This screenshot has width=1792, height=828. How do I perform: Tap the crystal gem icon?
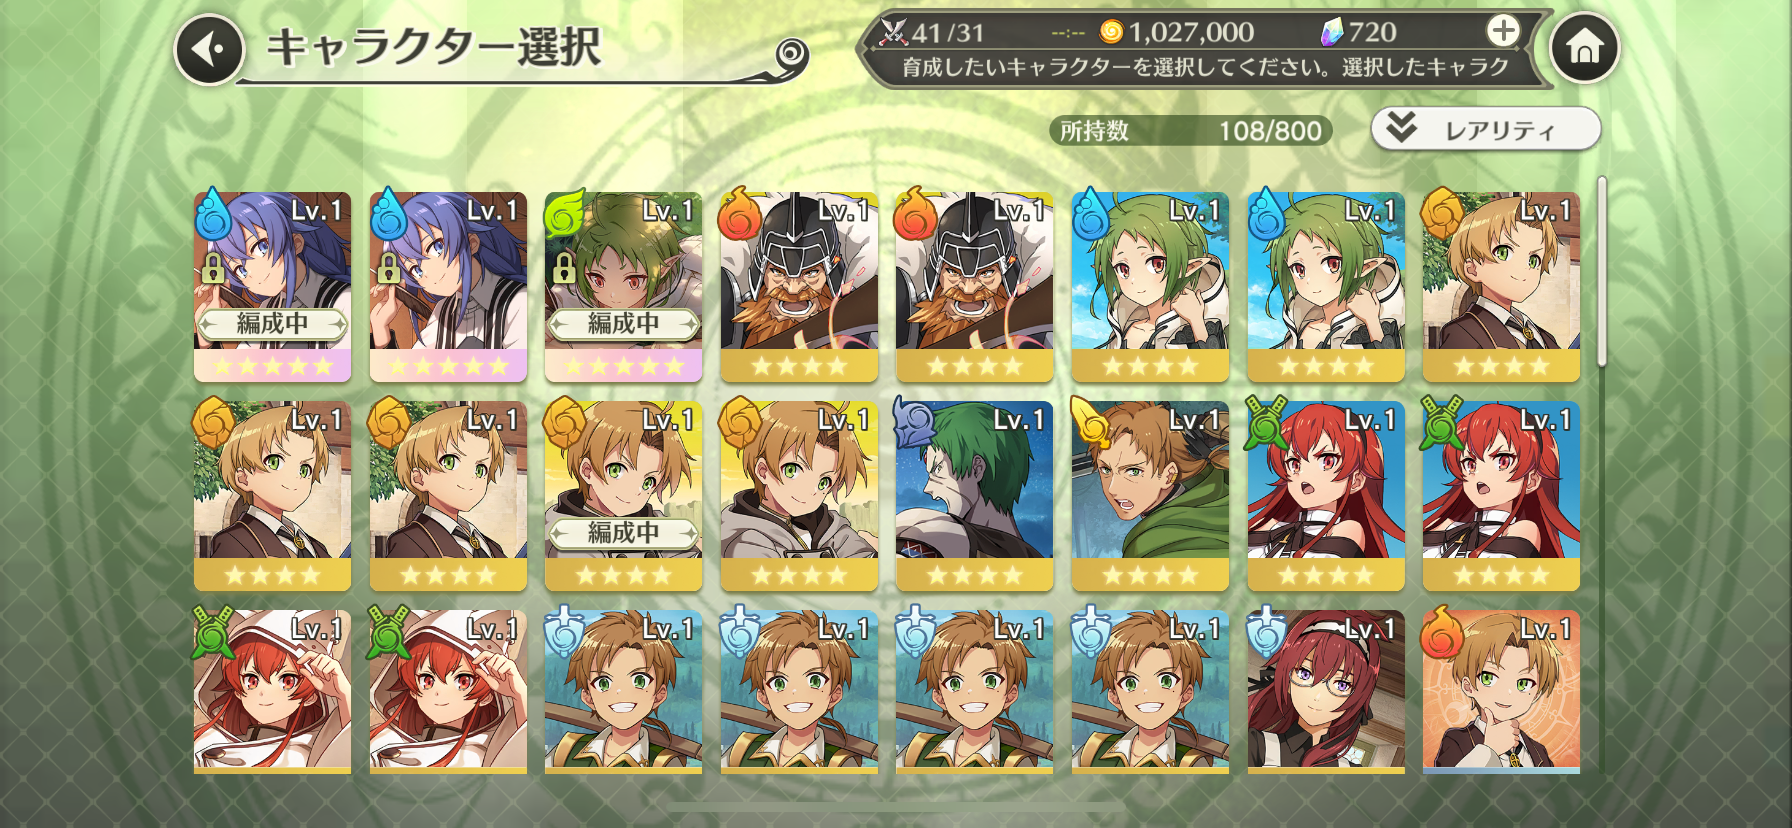[x=1332, y=33]
